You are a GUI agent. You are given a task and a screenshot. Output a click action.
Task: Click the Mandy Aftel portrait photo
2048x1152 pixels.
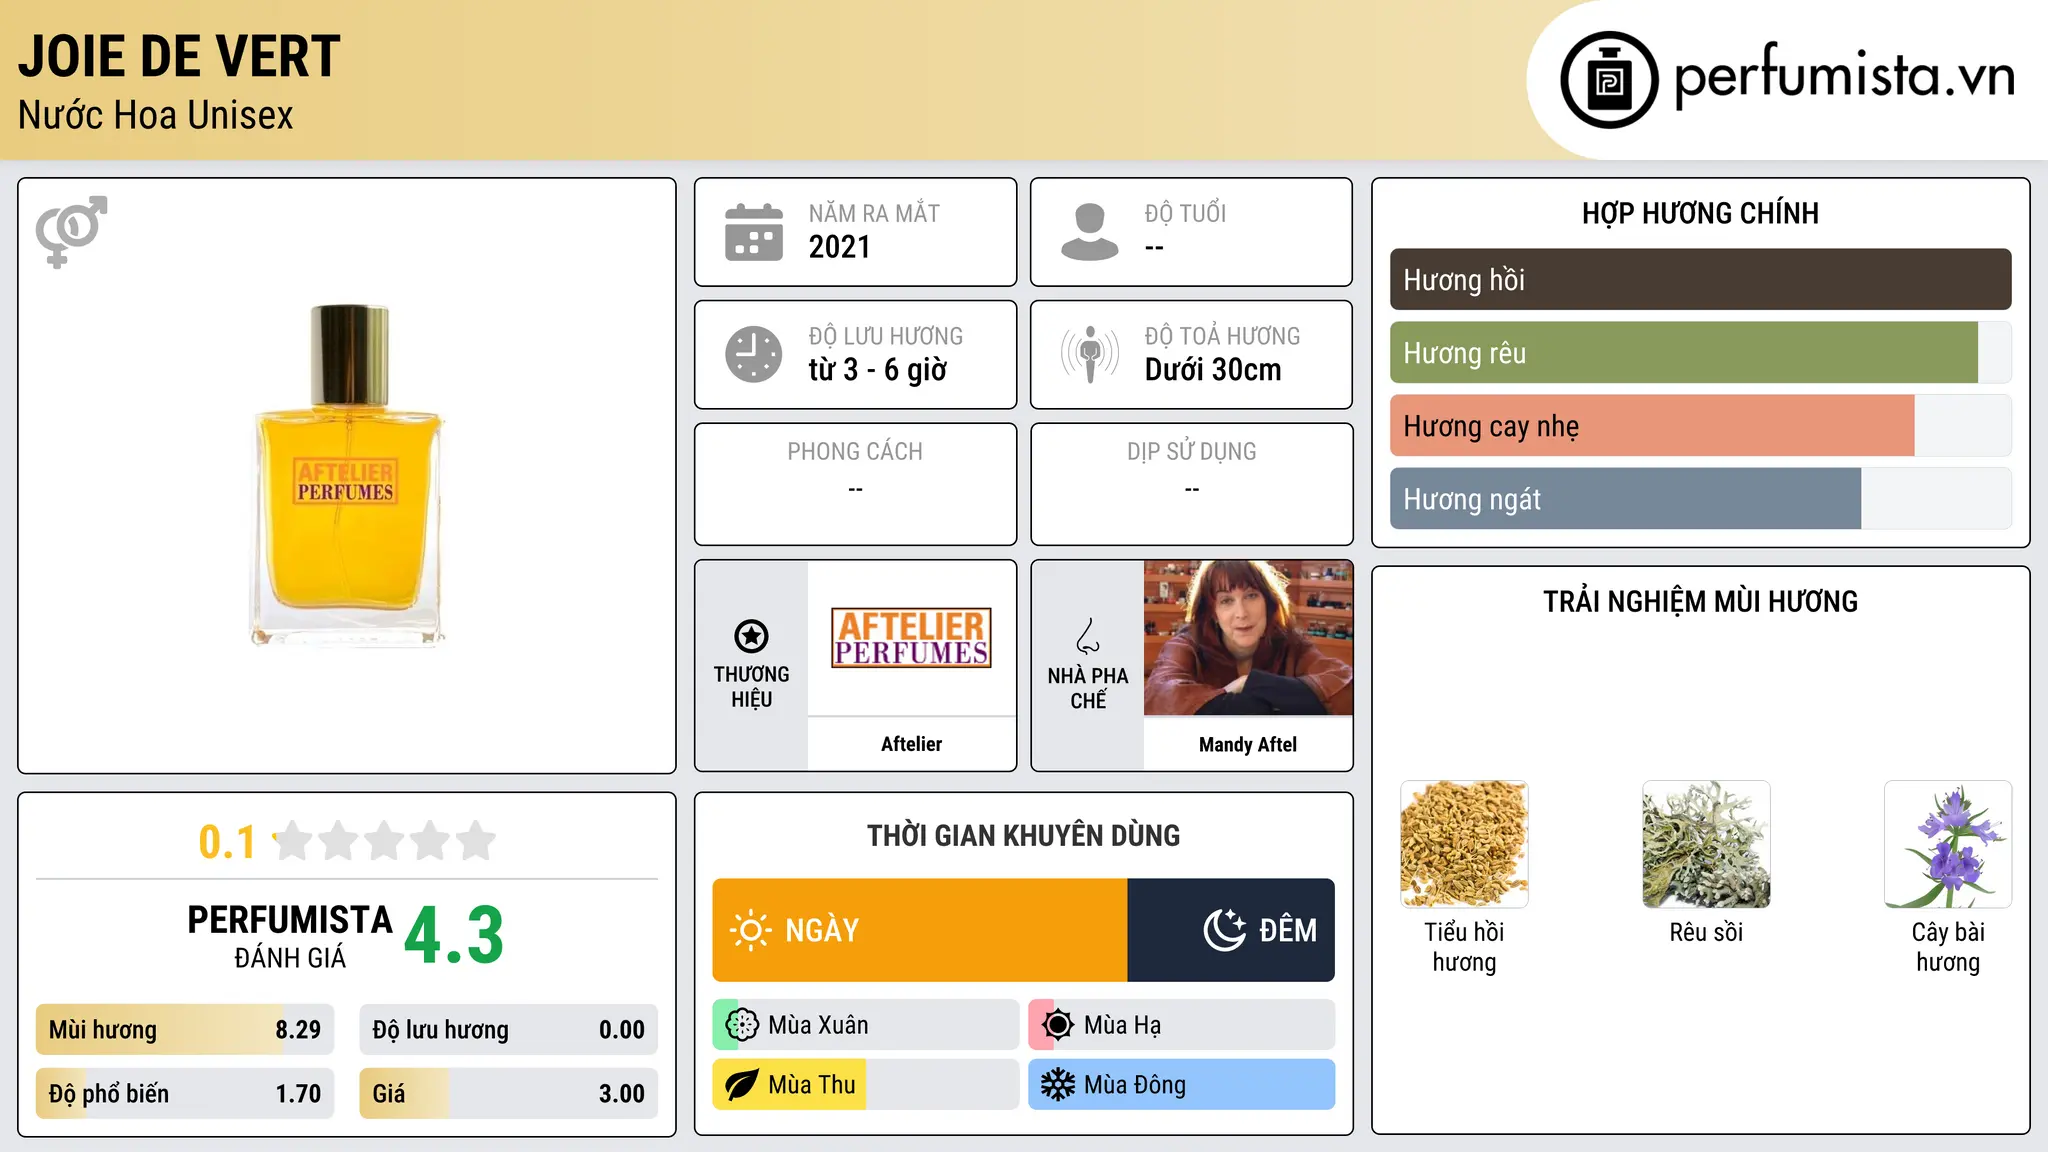(1248, 638)
